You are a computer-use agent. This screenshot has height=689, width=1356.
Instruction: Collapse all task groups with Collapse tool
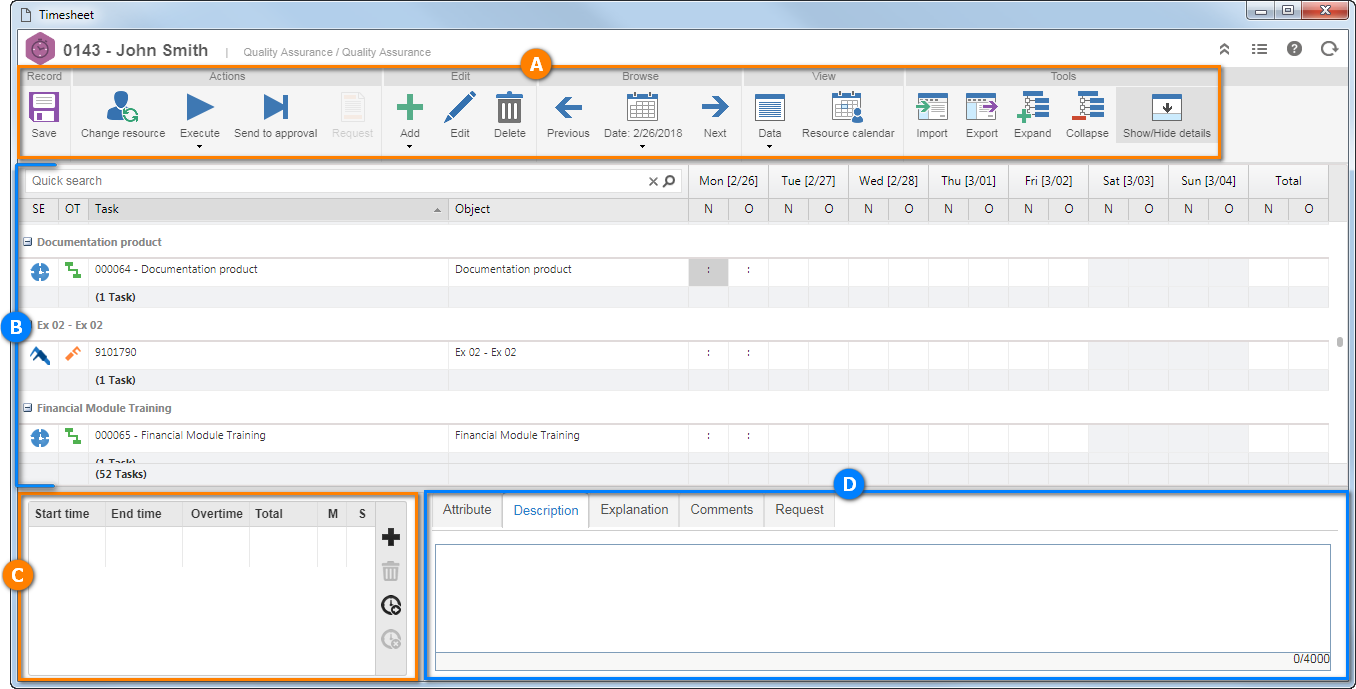(1087, 115)
